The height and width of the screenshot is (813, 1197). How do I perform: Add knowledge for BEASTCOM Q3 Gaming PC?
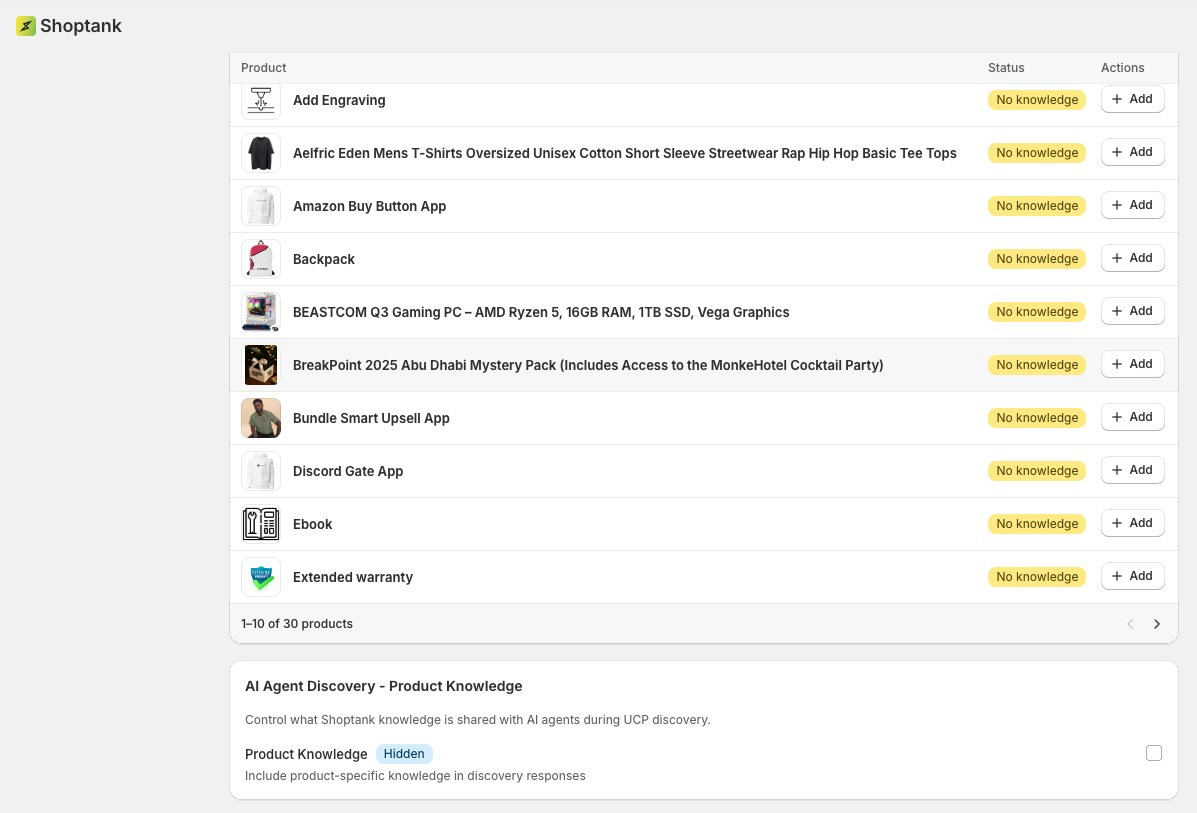click(1132, 311)
